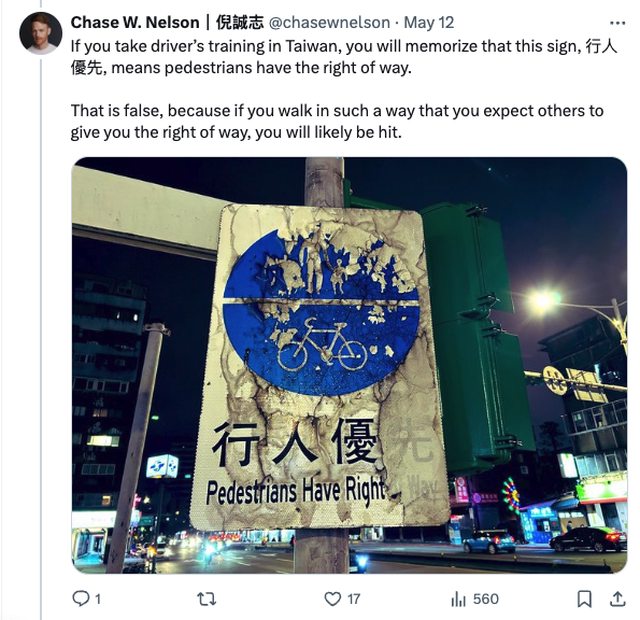The width and height of the screenshot is (640, 620).
Task: Open the pedestrian sign photo
Action: (x=349, y=365)
